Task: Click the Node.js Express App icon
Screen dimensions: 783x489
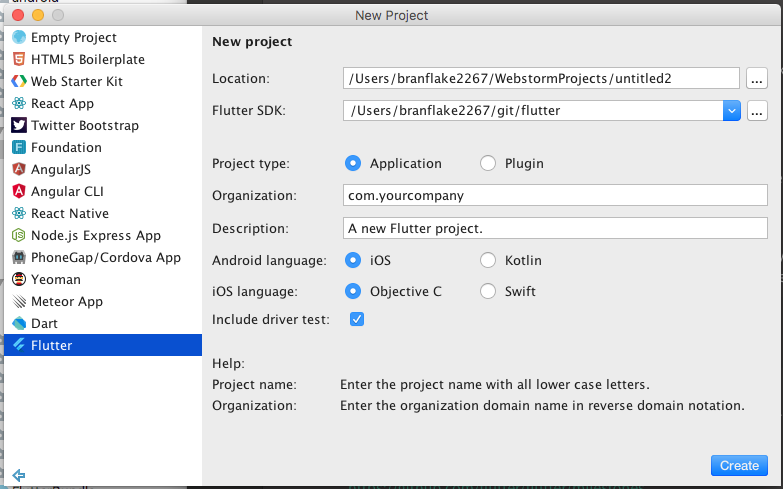Action: click(x=19, y=235)
